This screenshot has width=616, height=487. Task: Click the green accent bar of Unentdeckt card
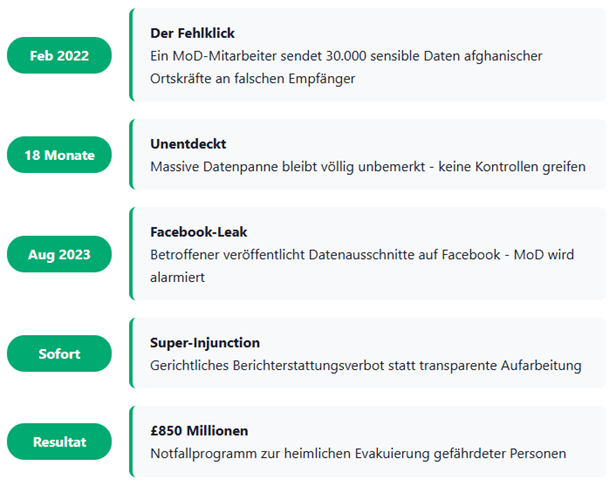[x=131, y=154]
